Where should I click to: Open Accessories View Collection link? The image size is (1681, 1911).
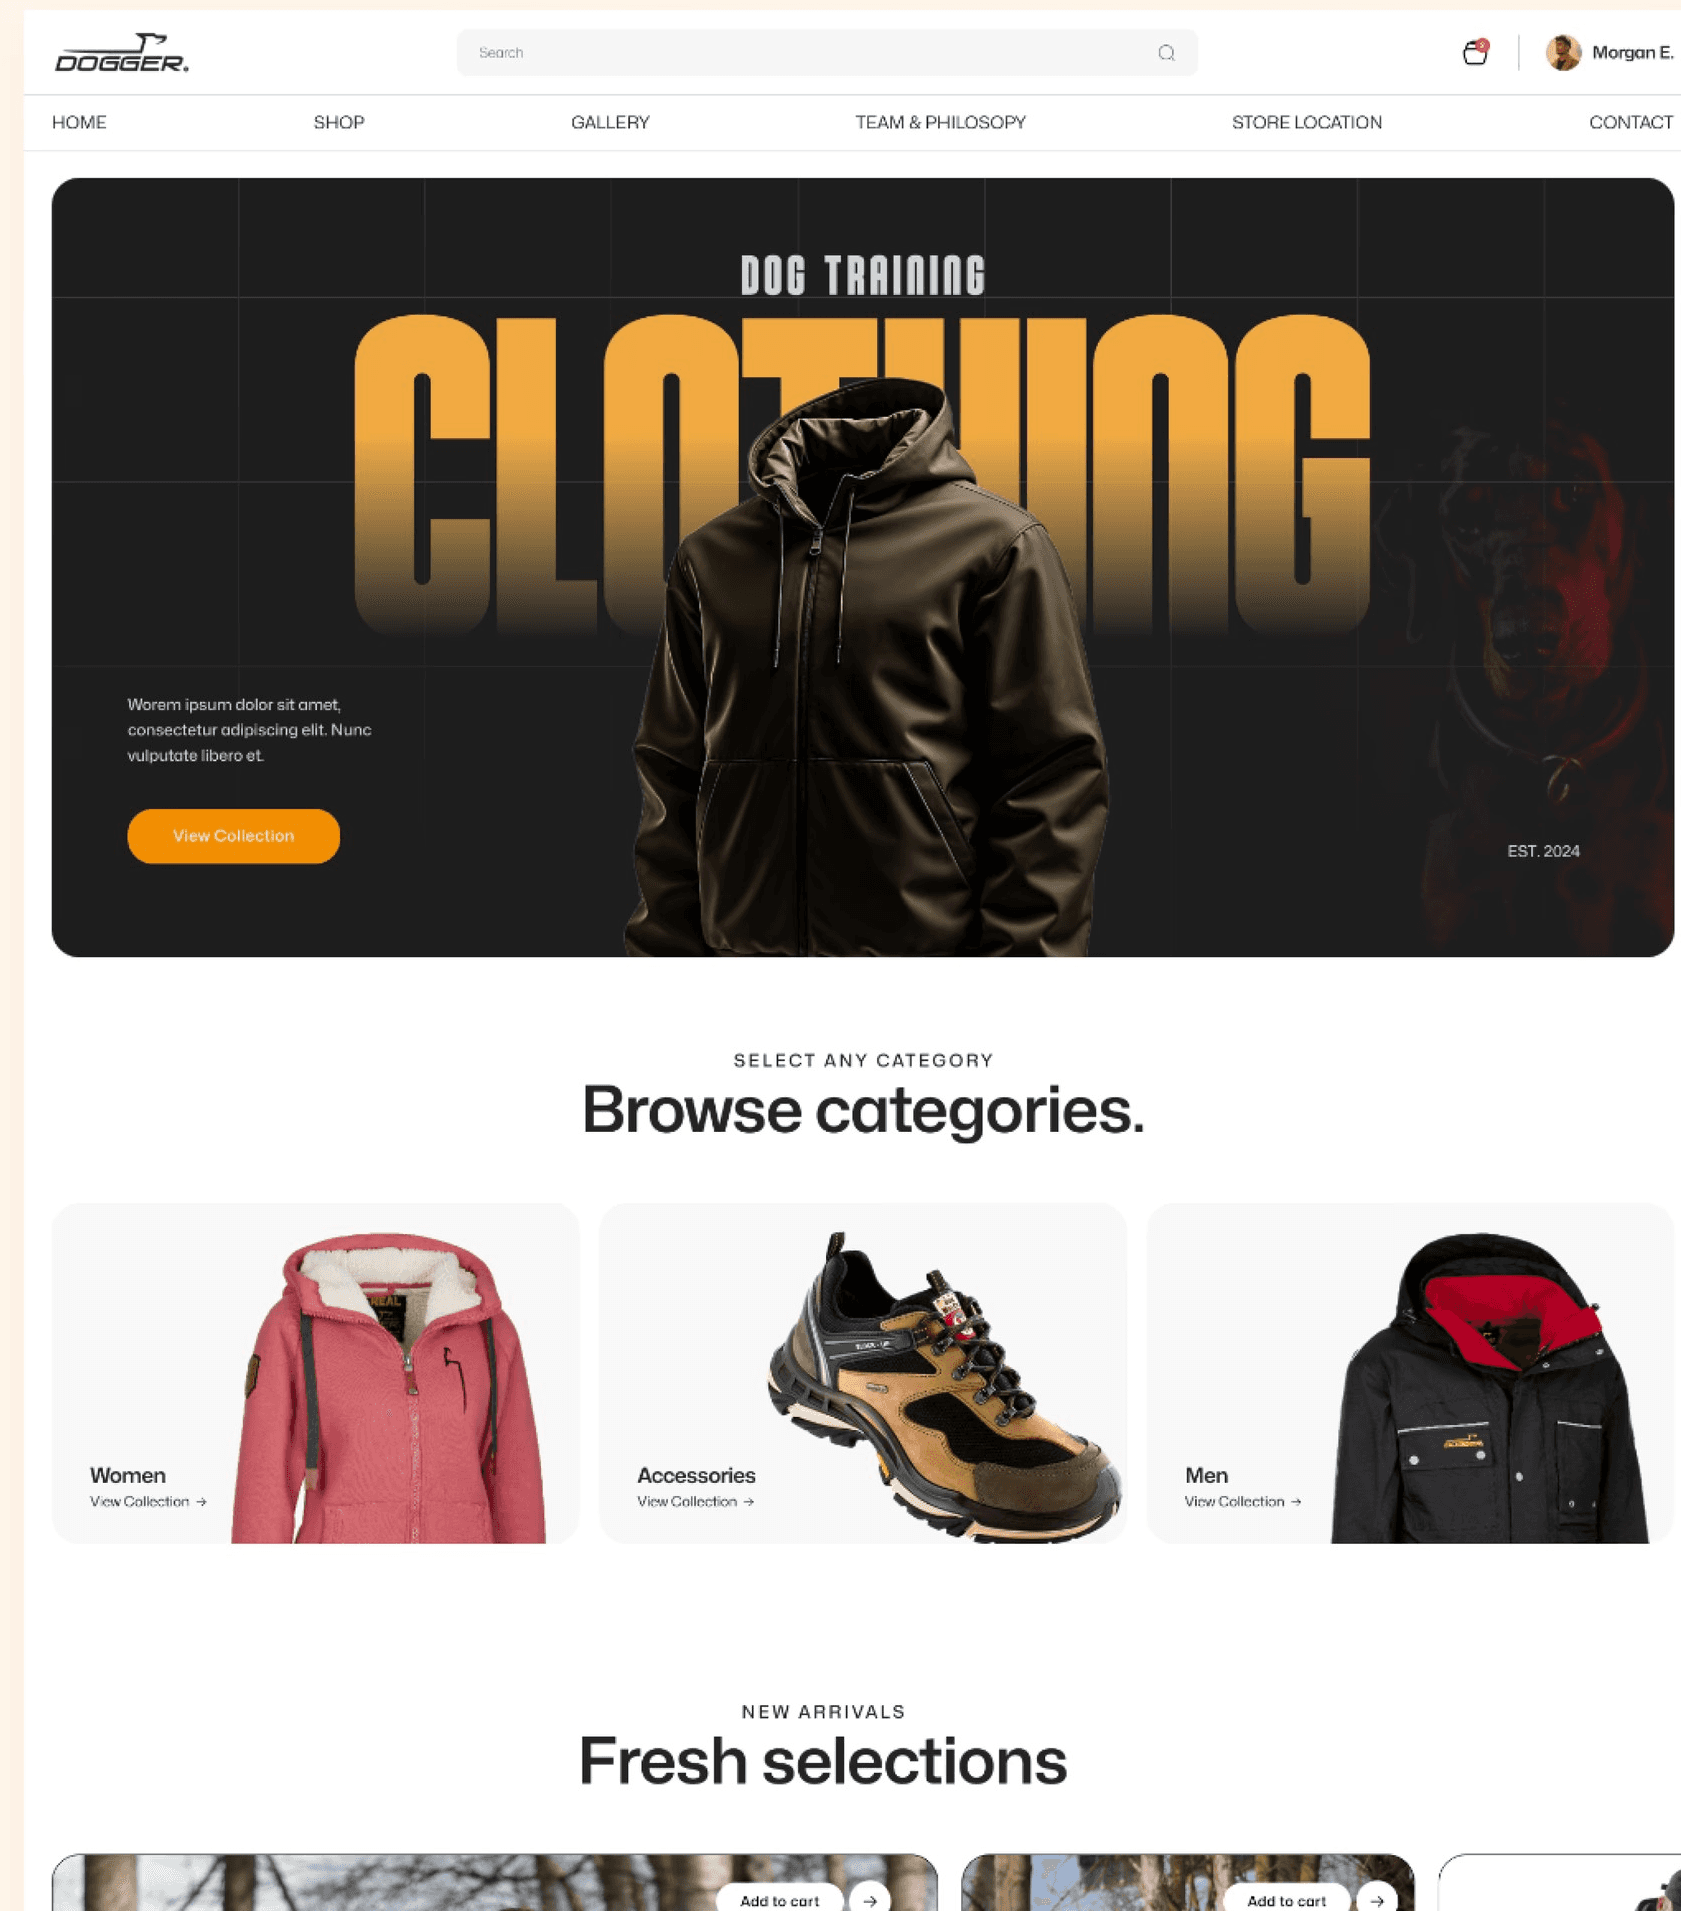(x=695, y=1502)
